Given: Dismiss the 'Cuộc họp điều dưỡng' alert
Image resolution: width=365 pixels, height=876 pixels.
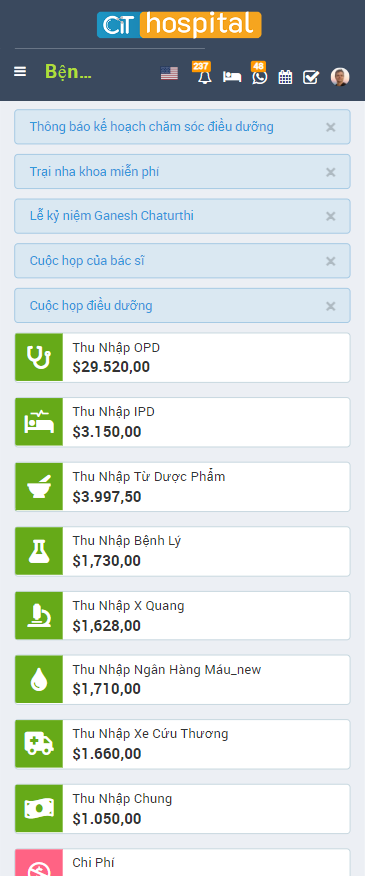Looking at the screenshot, I should coord(330,306).
